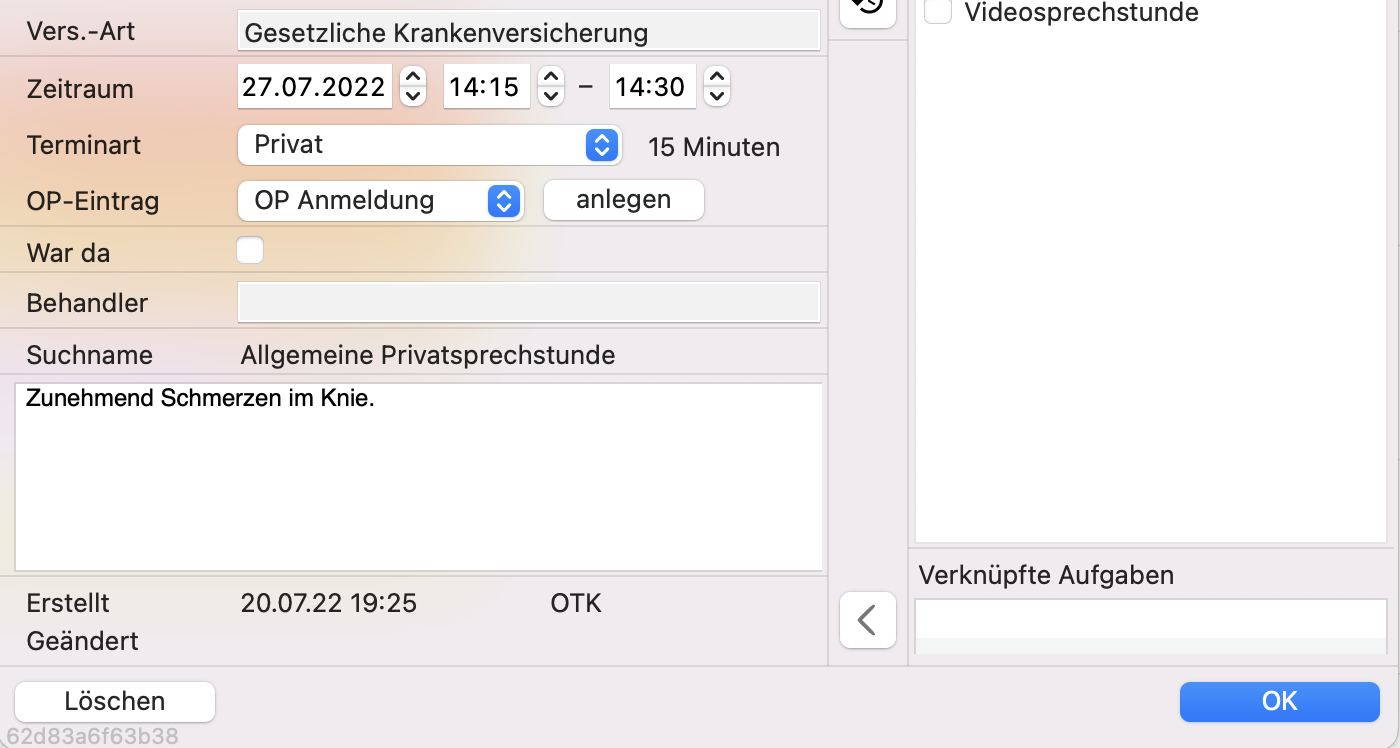Click the left chevron collapse button
Viewport: 1400px width, 748px height.
(867, 620)
